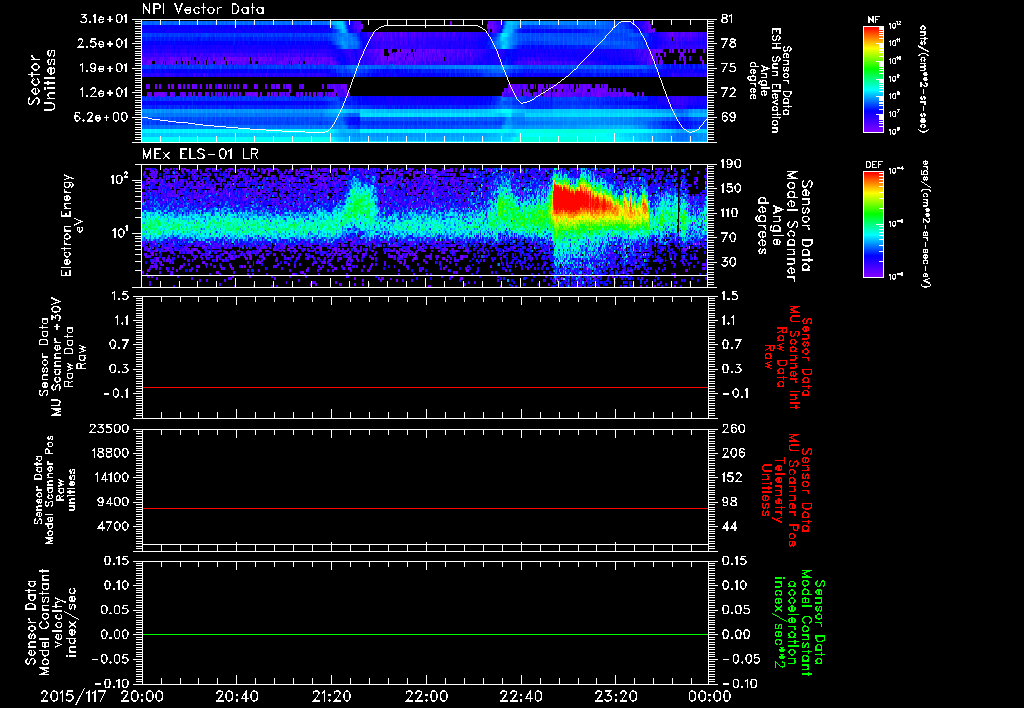The image size is (1024, 708).
Task: Click the 110 scanner angle tick value
Action: pos(731,213)
